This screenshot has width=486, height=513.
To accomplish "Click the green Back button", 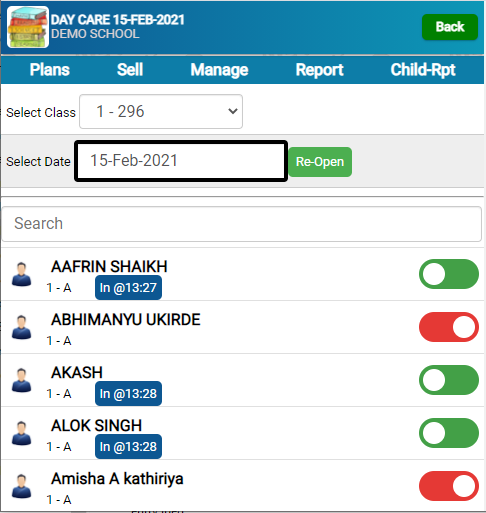I will 450,27.
